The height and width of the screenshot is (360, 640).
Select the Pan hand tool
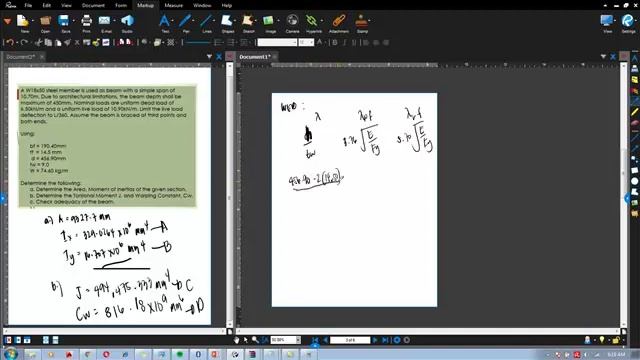[236, 340]
